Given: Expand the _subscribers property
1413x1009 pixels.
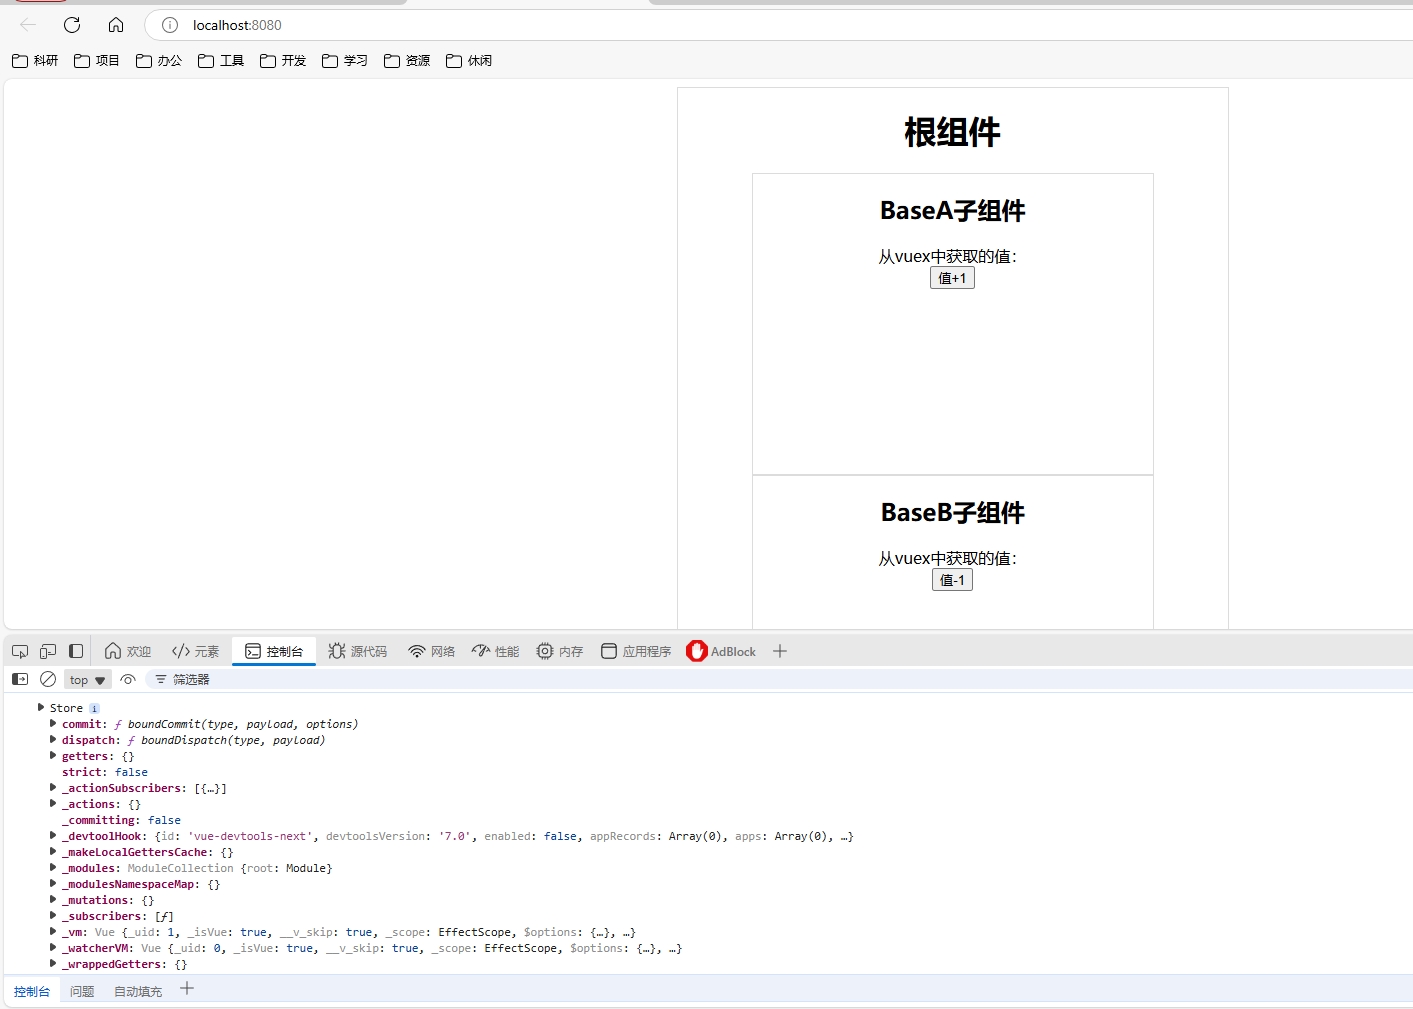Looking at the screenshot, I should click(x=53, y=915).
